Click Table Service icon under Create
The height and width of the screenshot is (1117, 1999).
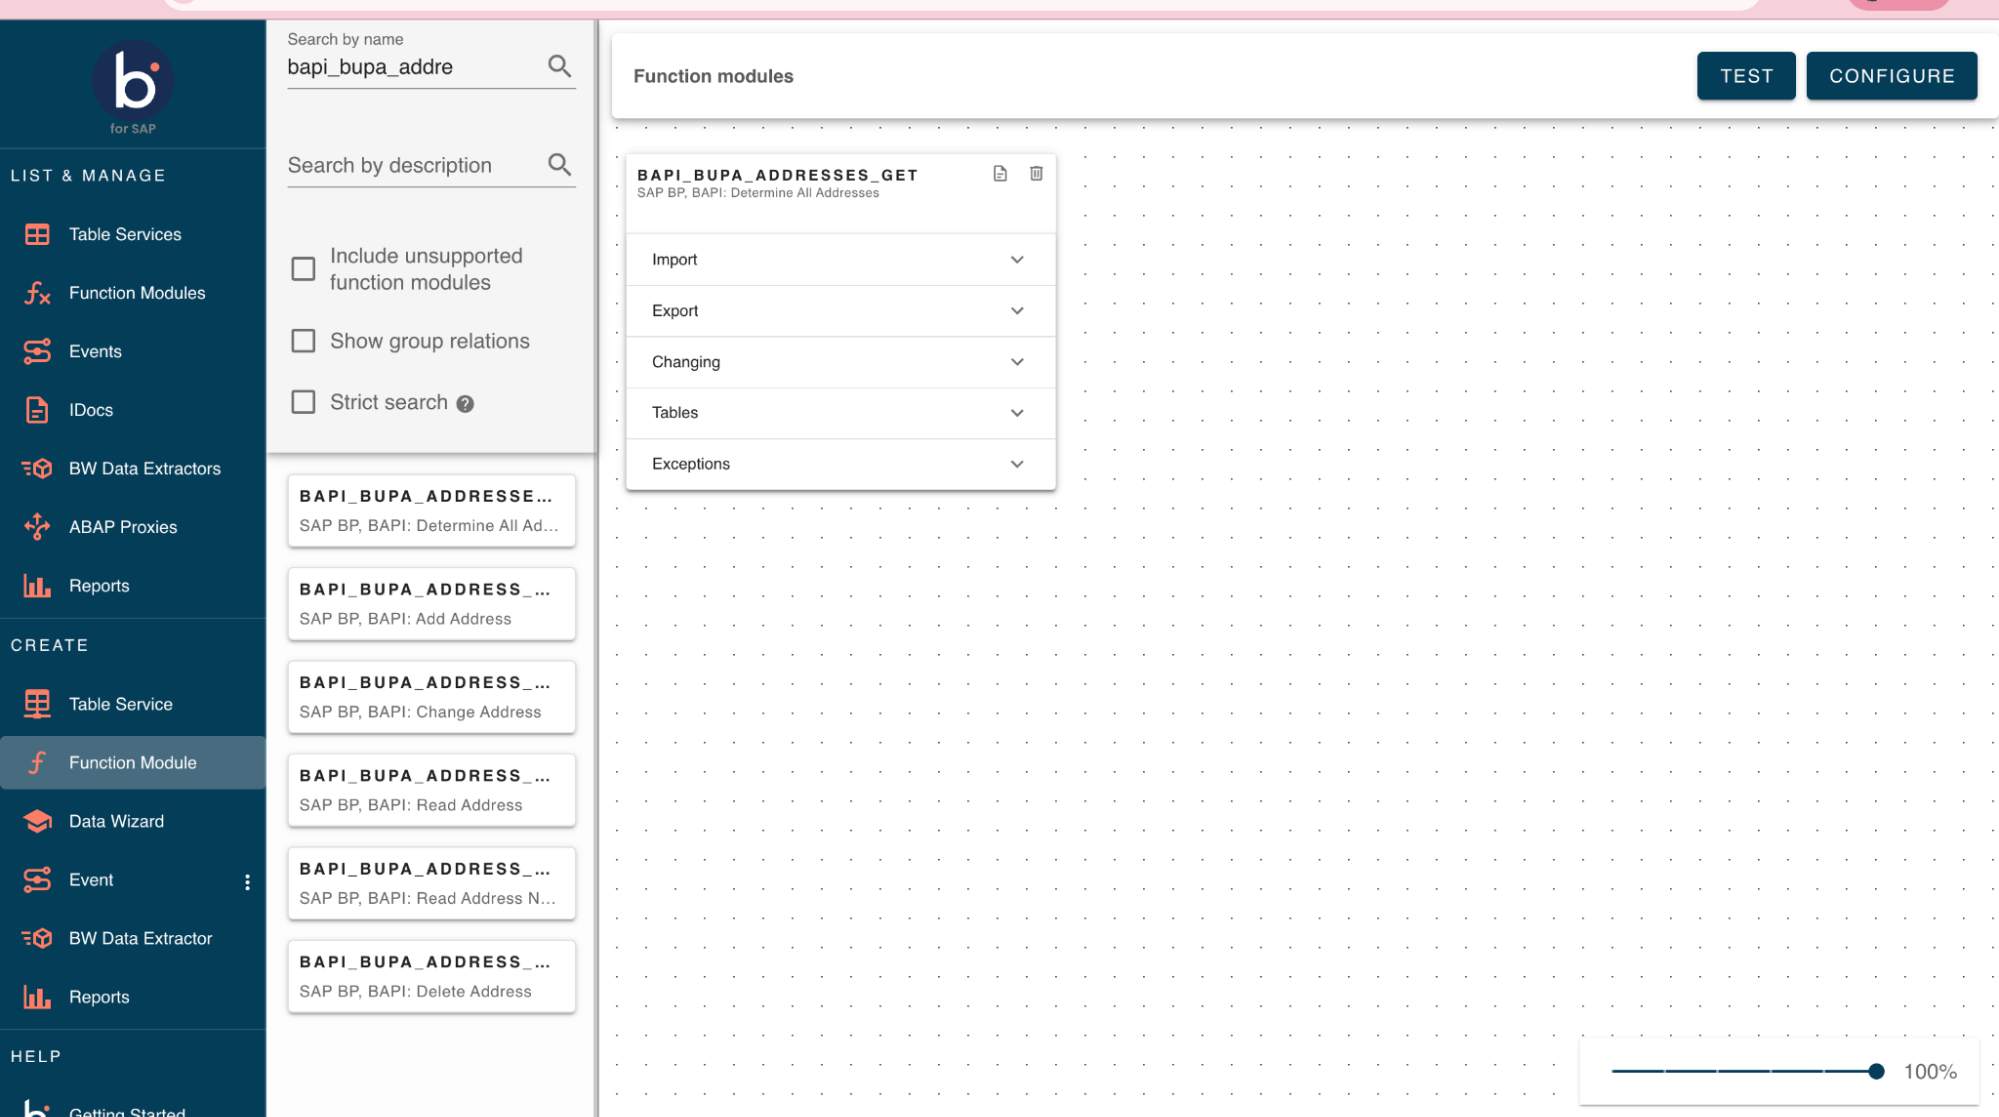37,704
